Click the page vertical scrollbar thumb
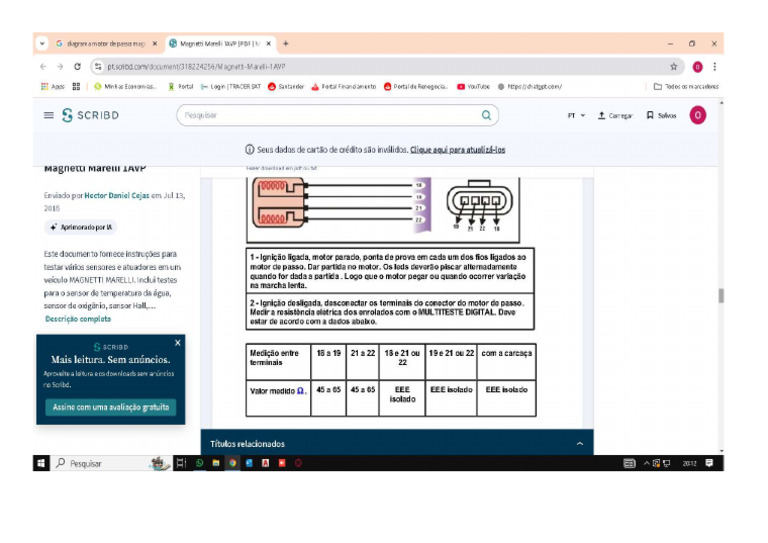 [720, 295]
